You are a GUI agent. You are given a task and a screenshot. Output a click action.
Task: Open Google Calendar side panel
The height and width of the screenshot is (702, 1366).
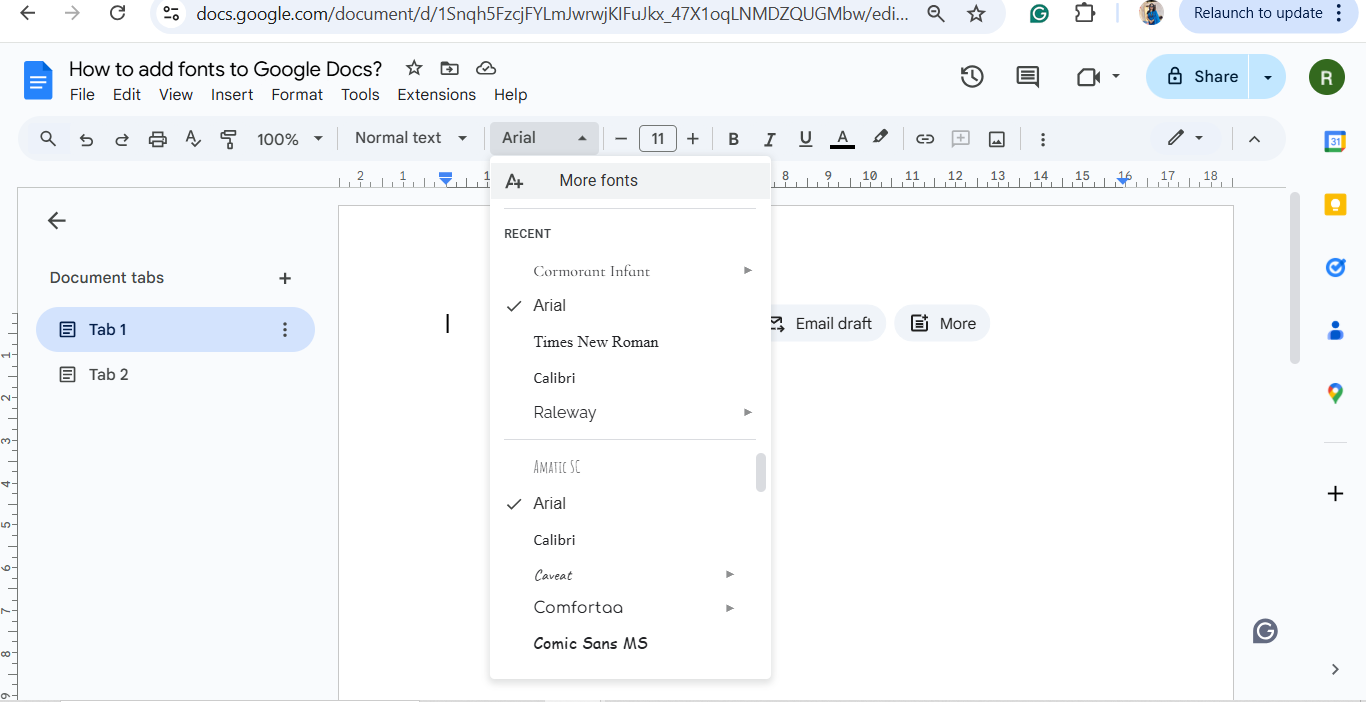(1335, 141)
